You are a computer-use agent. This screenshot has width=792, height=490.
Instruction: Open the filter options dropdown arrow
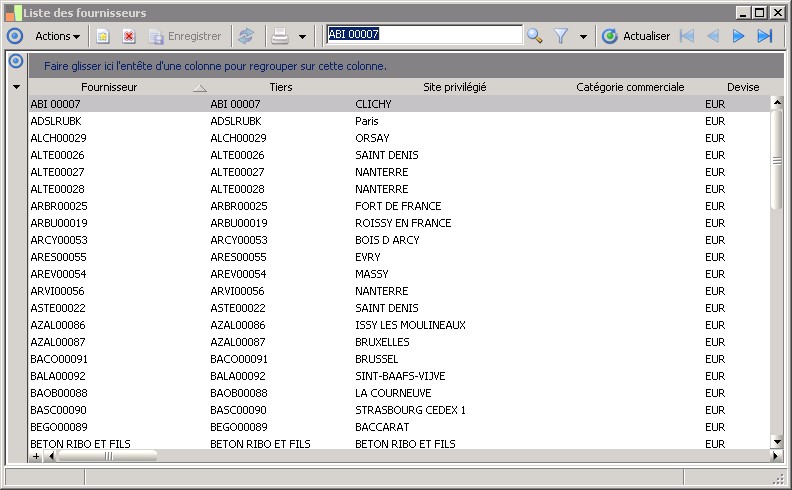(x=583, y=36)
